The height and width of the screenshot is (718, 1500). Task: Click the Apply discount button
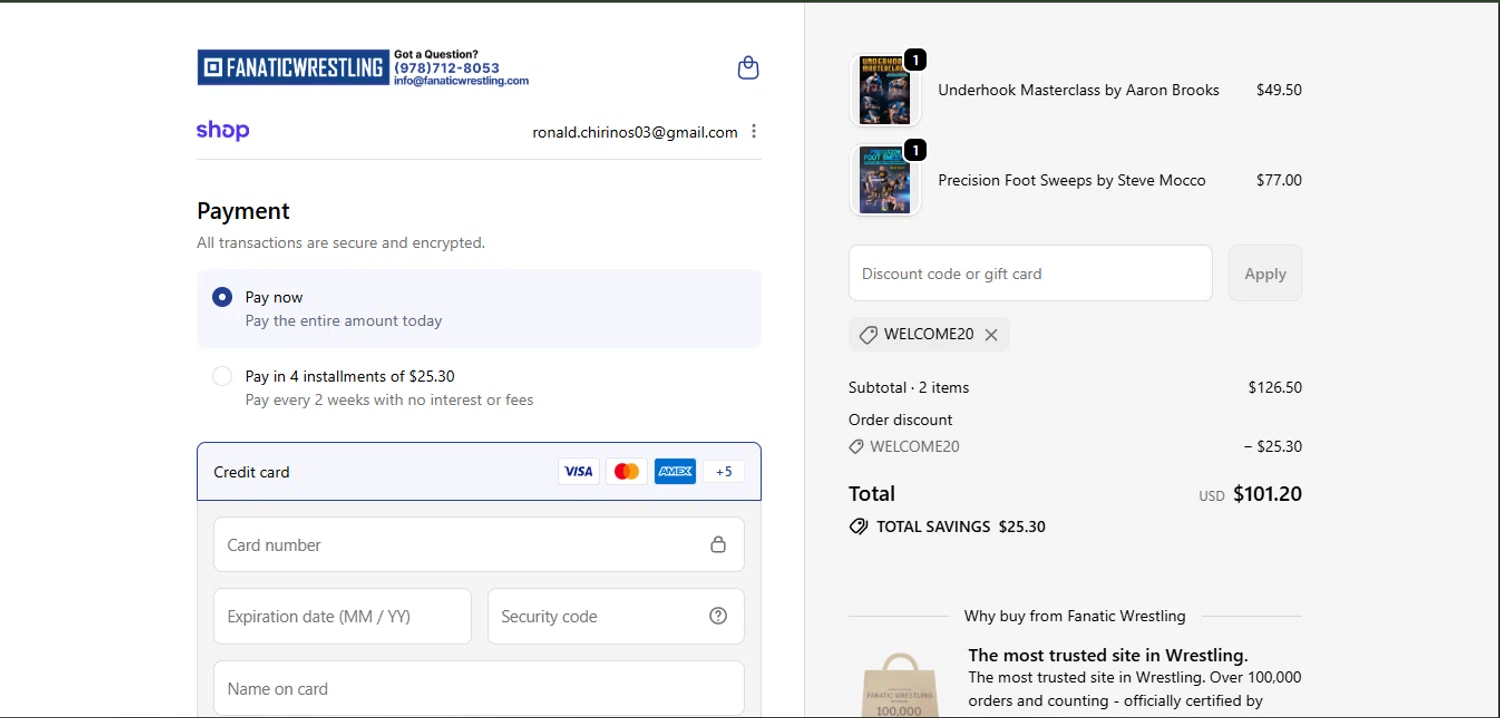coord(1265,273)
